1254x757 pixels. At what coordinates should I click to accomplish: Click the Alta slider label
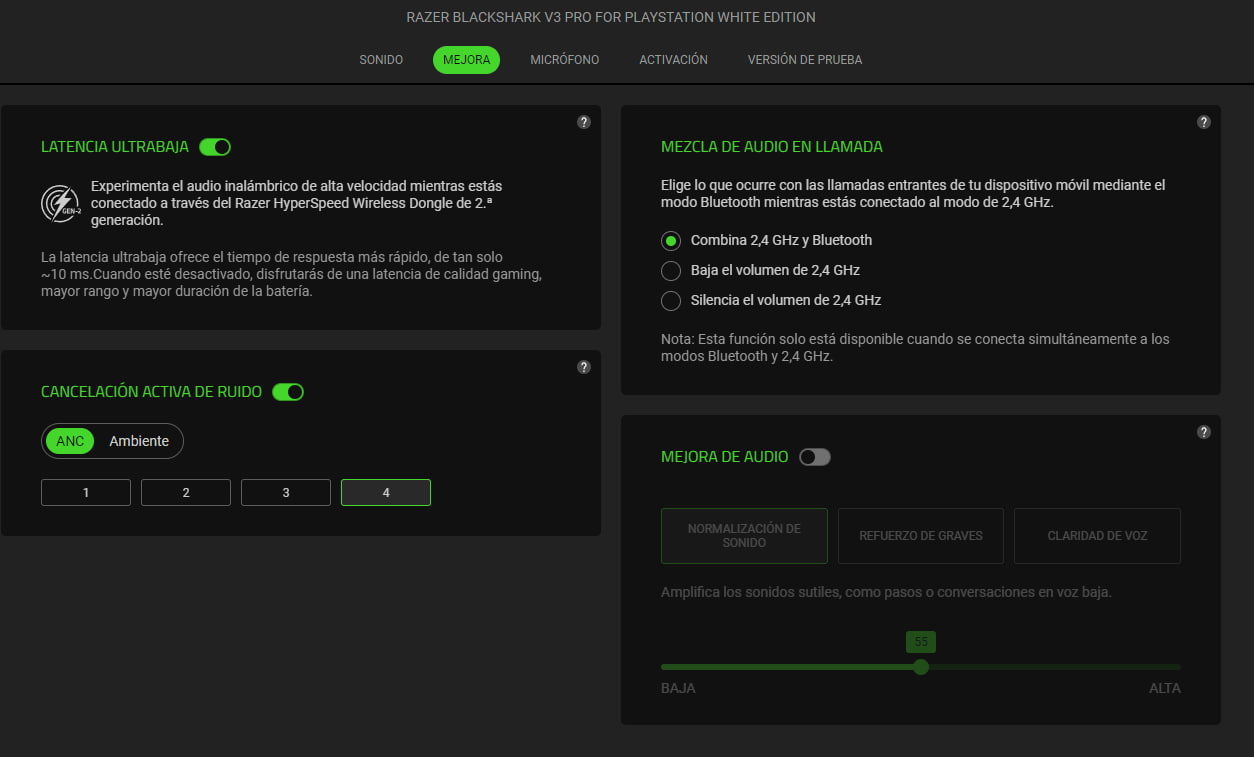click(x=1165, y=689)
